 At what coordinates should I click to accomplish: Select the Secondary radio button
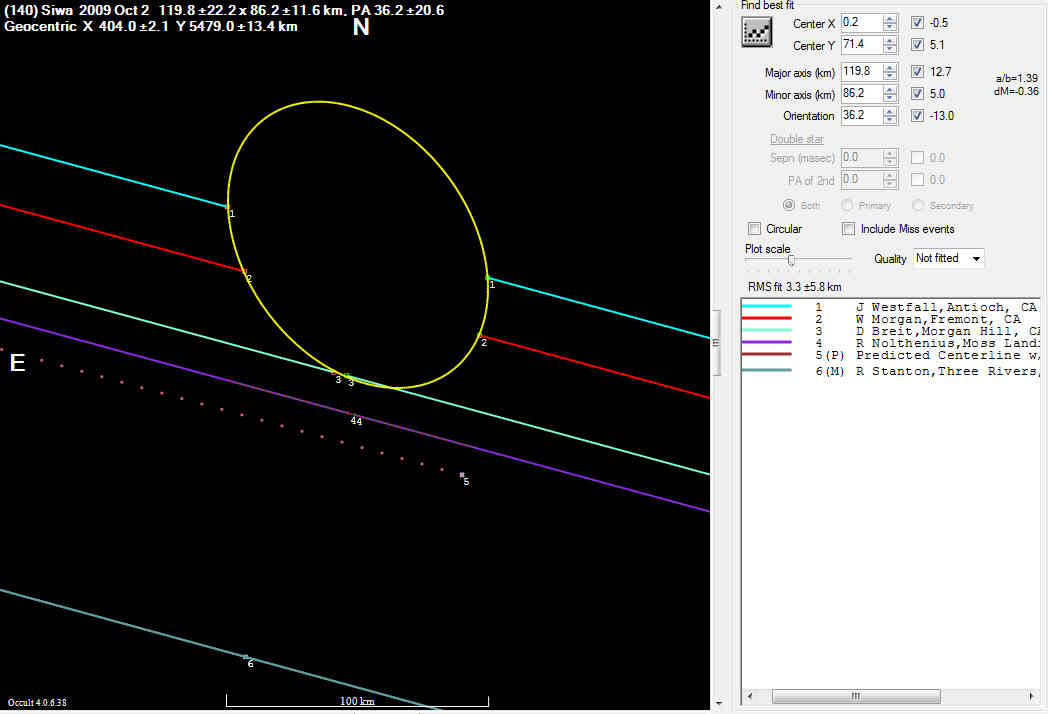pos(918,205)
